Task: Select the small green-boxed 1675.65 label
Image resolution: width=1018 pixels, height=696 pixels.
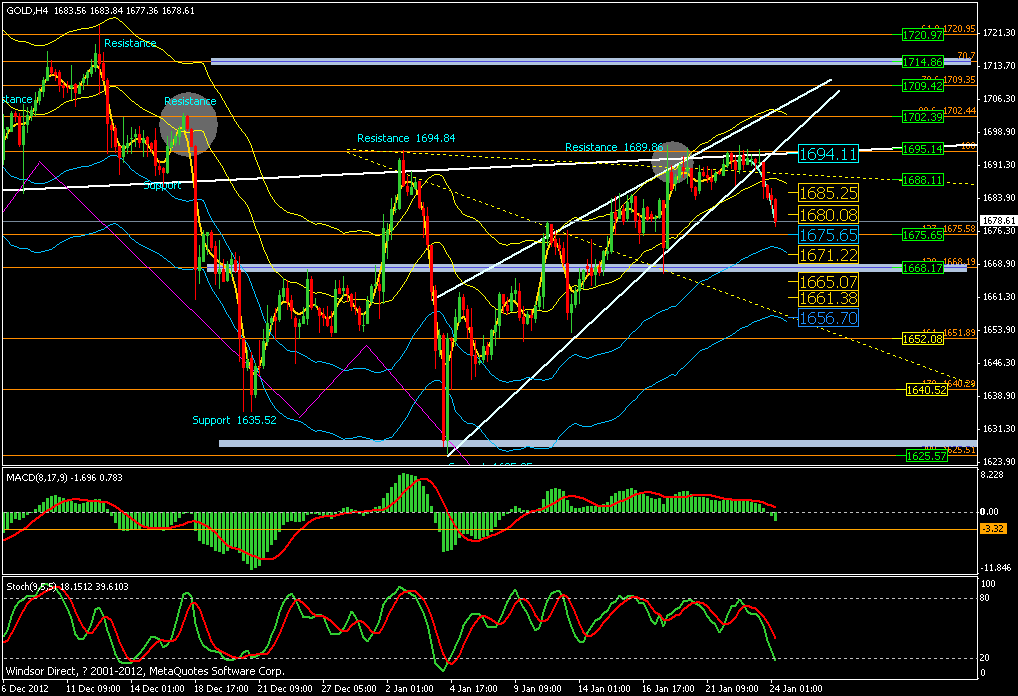Action: tap(923, 235)
